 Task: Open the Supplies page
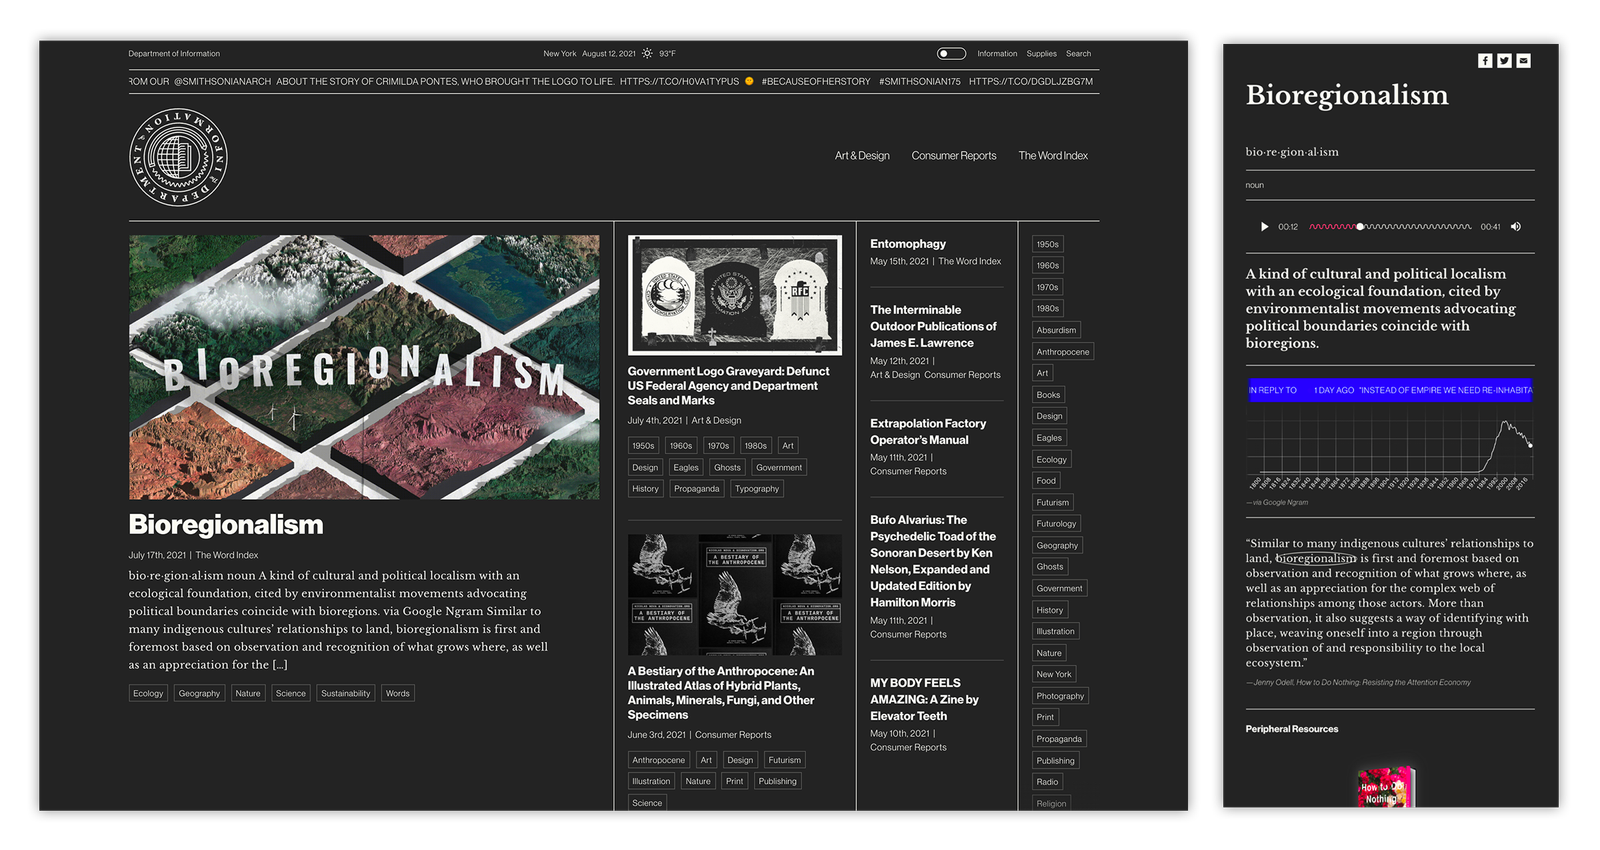(x=1041, y=54)
